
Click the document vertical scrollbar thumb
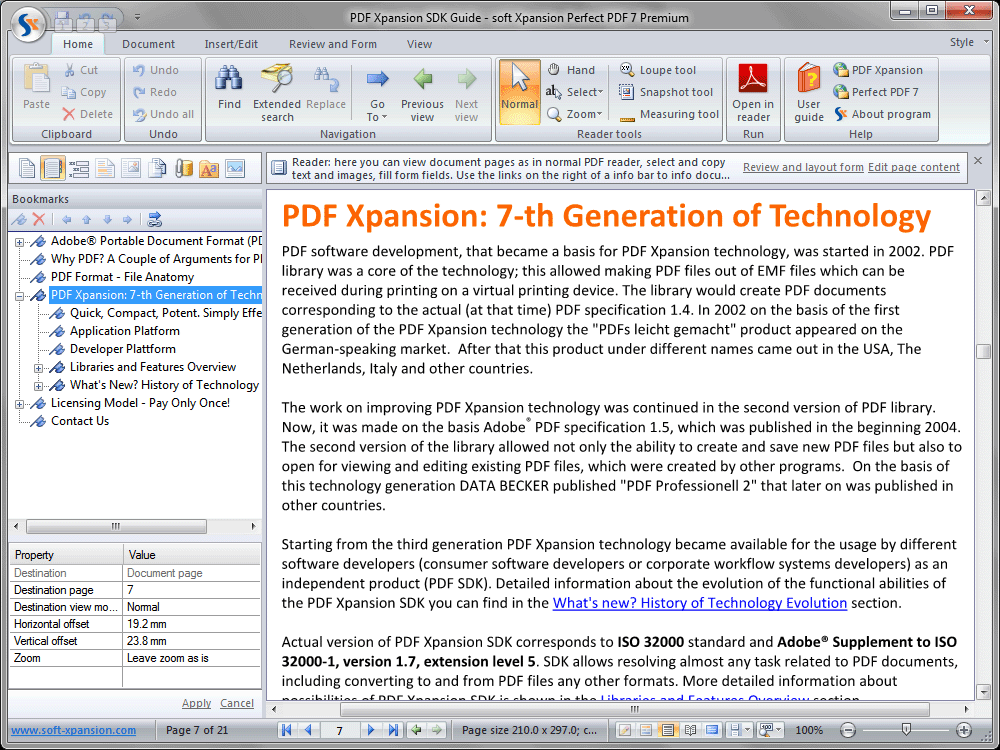tap(983, 351)
